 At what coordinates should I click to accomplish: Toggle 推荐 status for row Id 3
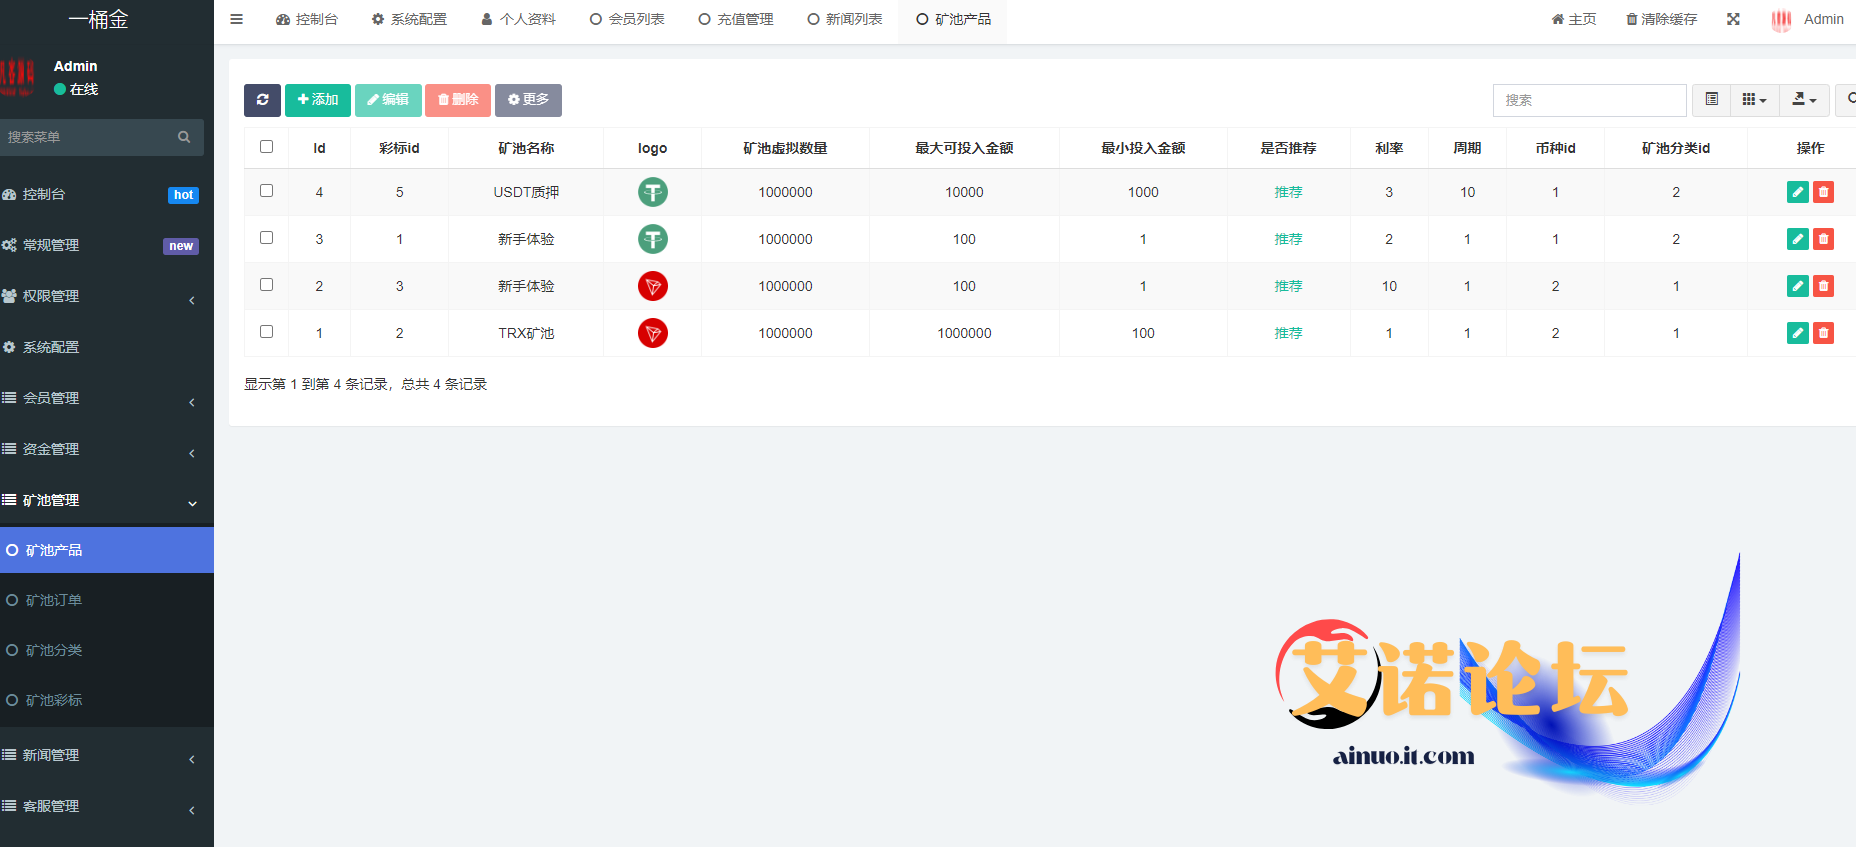(x=1288, y=239)
